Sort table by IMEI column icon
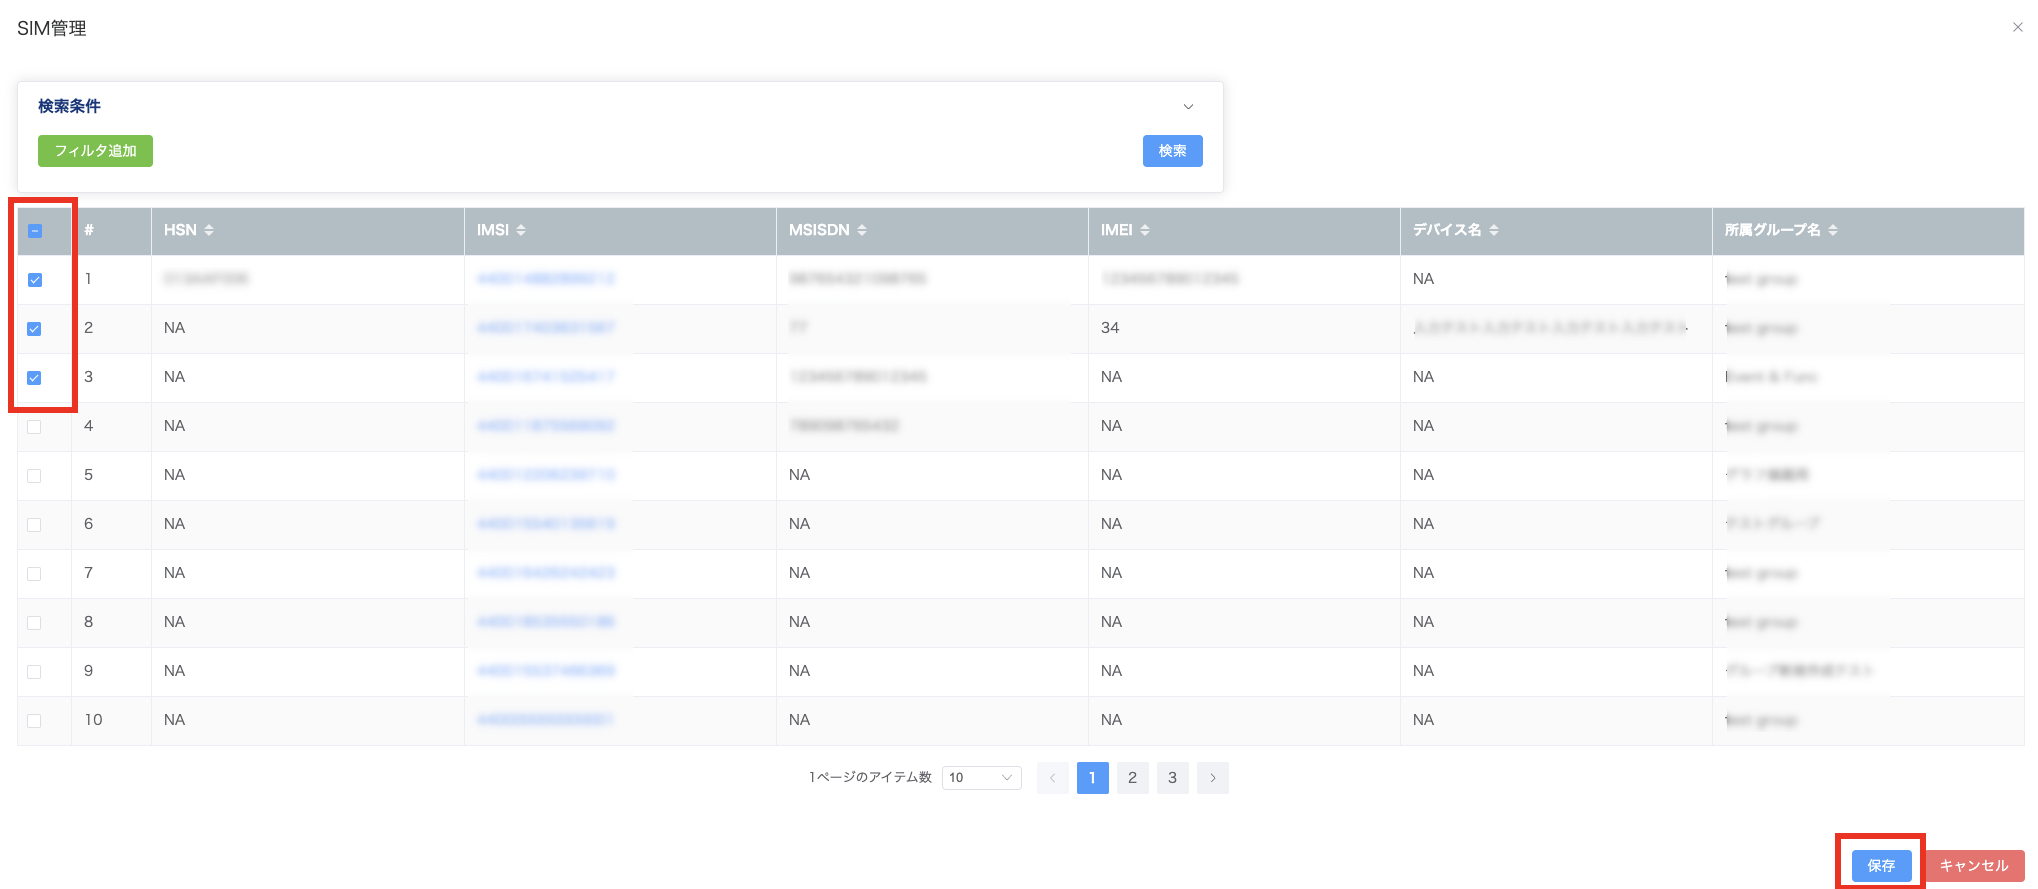The width and height of the screenshot is (2038, 889). click(1145, 230)
